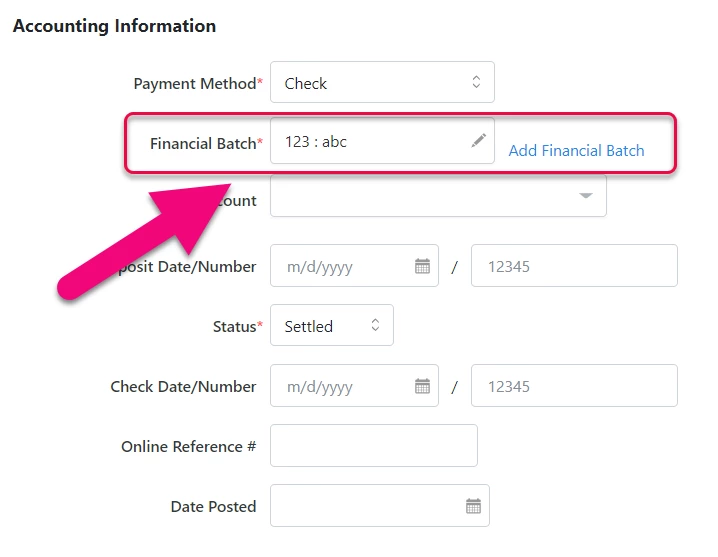Click the pencil edit icon in Financial Batch
Screen dimensions: 718x557
click(479, 140)
